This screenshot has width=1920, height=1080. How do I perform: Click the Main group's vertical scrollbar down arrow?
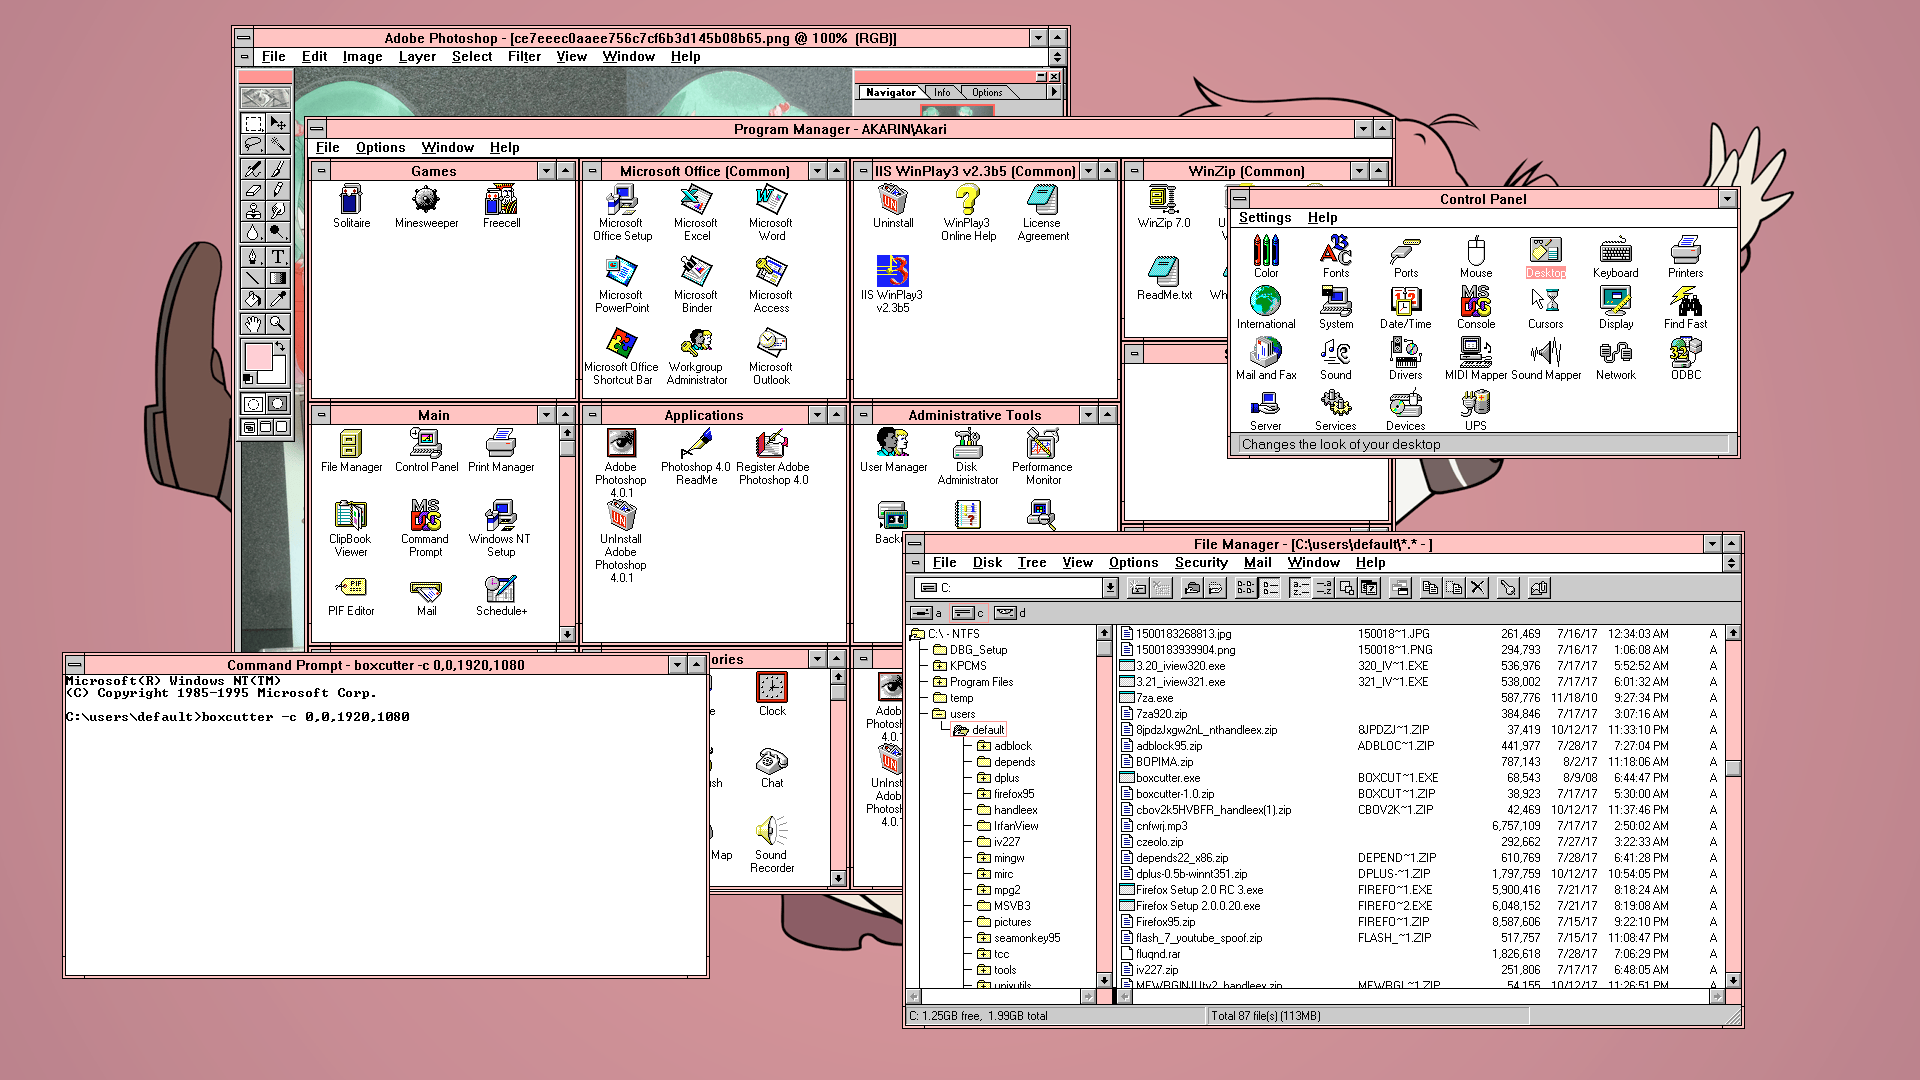pyautogui.click(x=567, y=634)
